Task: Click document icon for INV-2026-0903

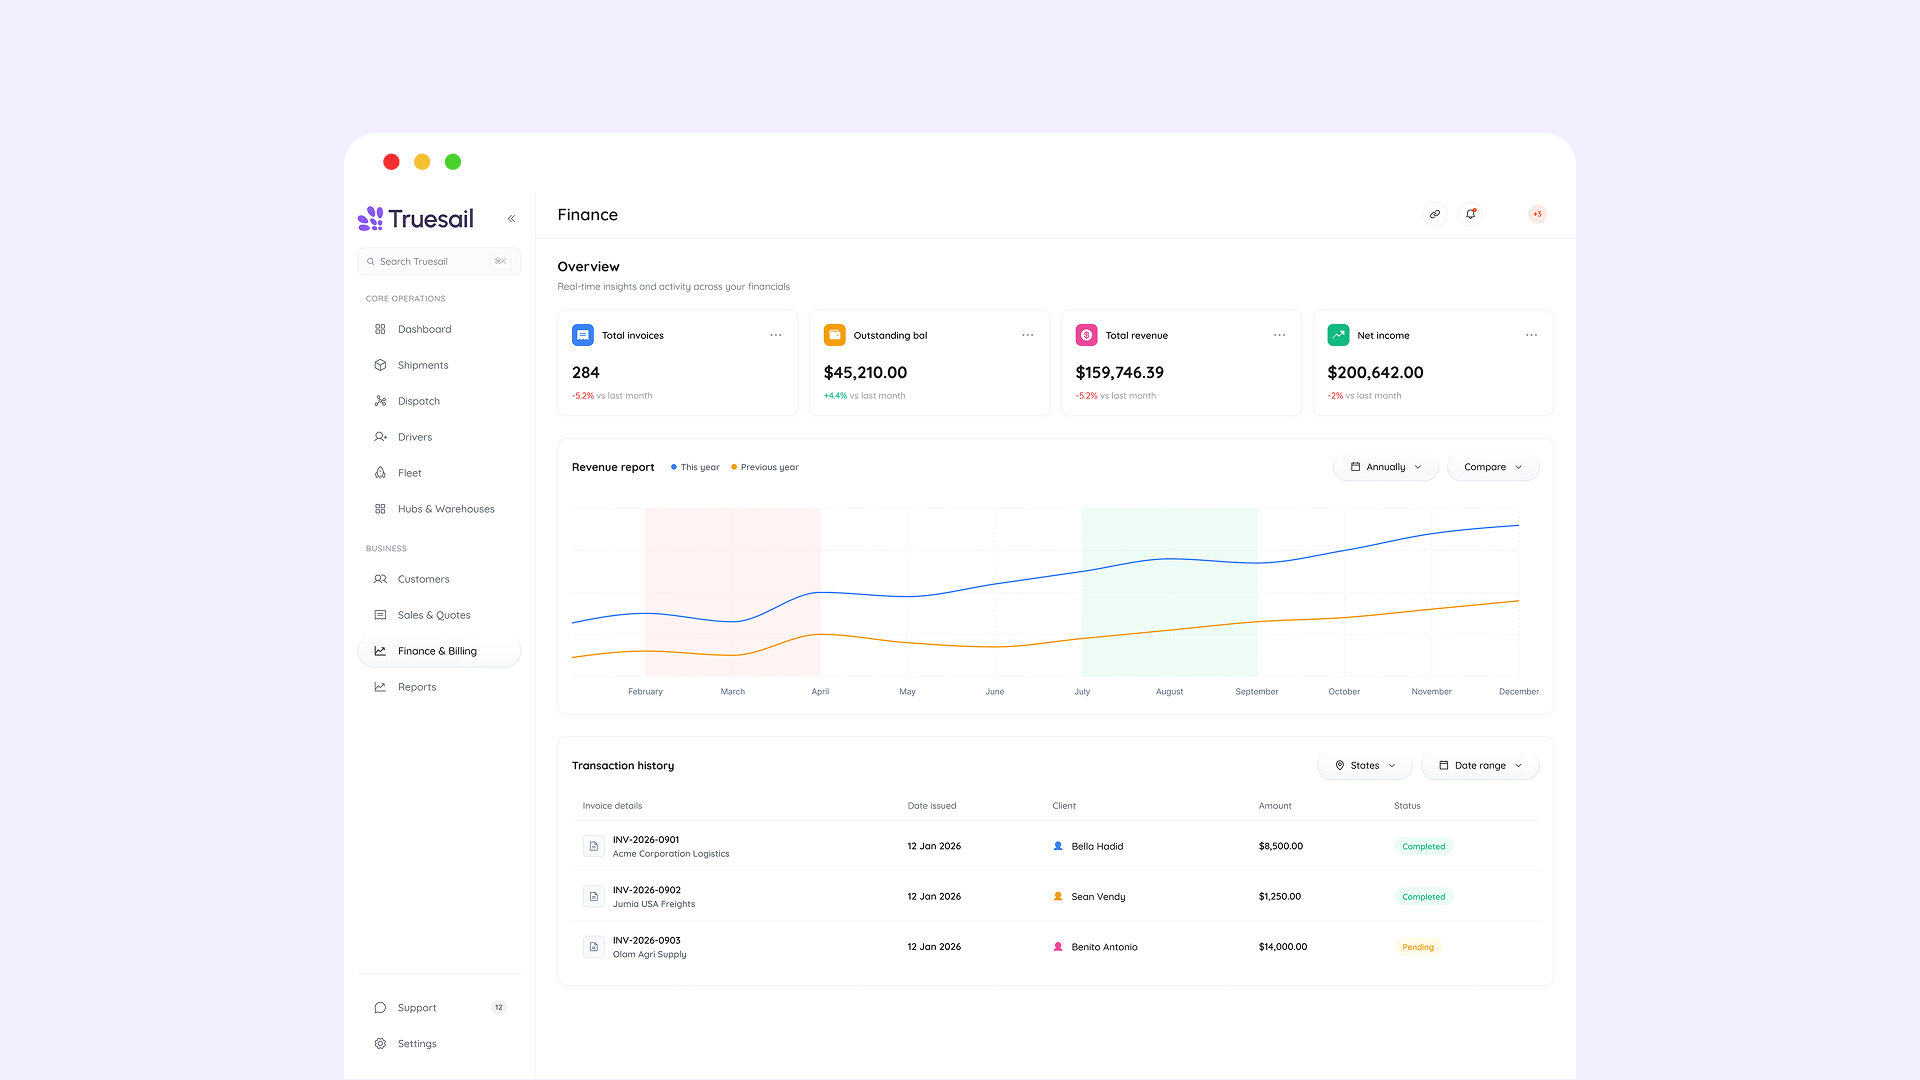Action: [x=594, y=946]
